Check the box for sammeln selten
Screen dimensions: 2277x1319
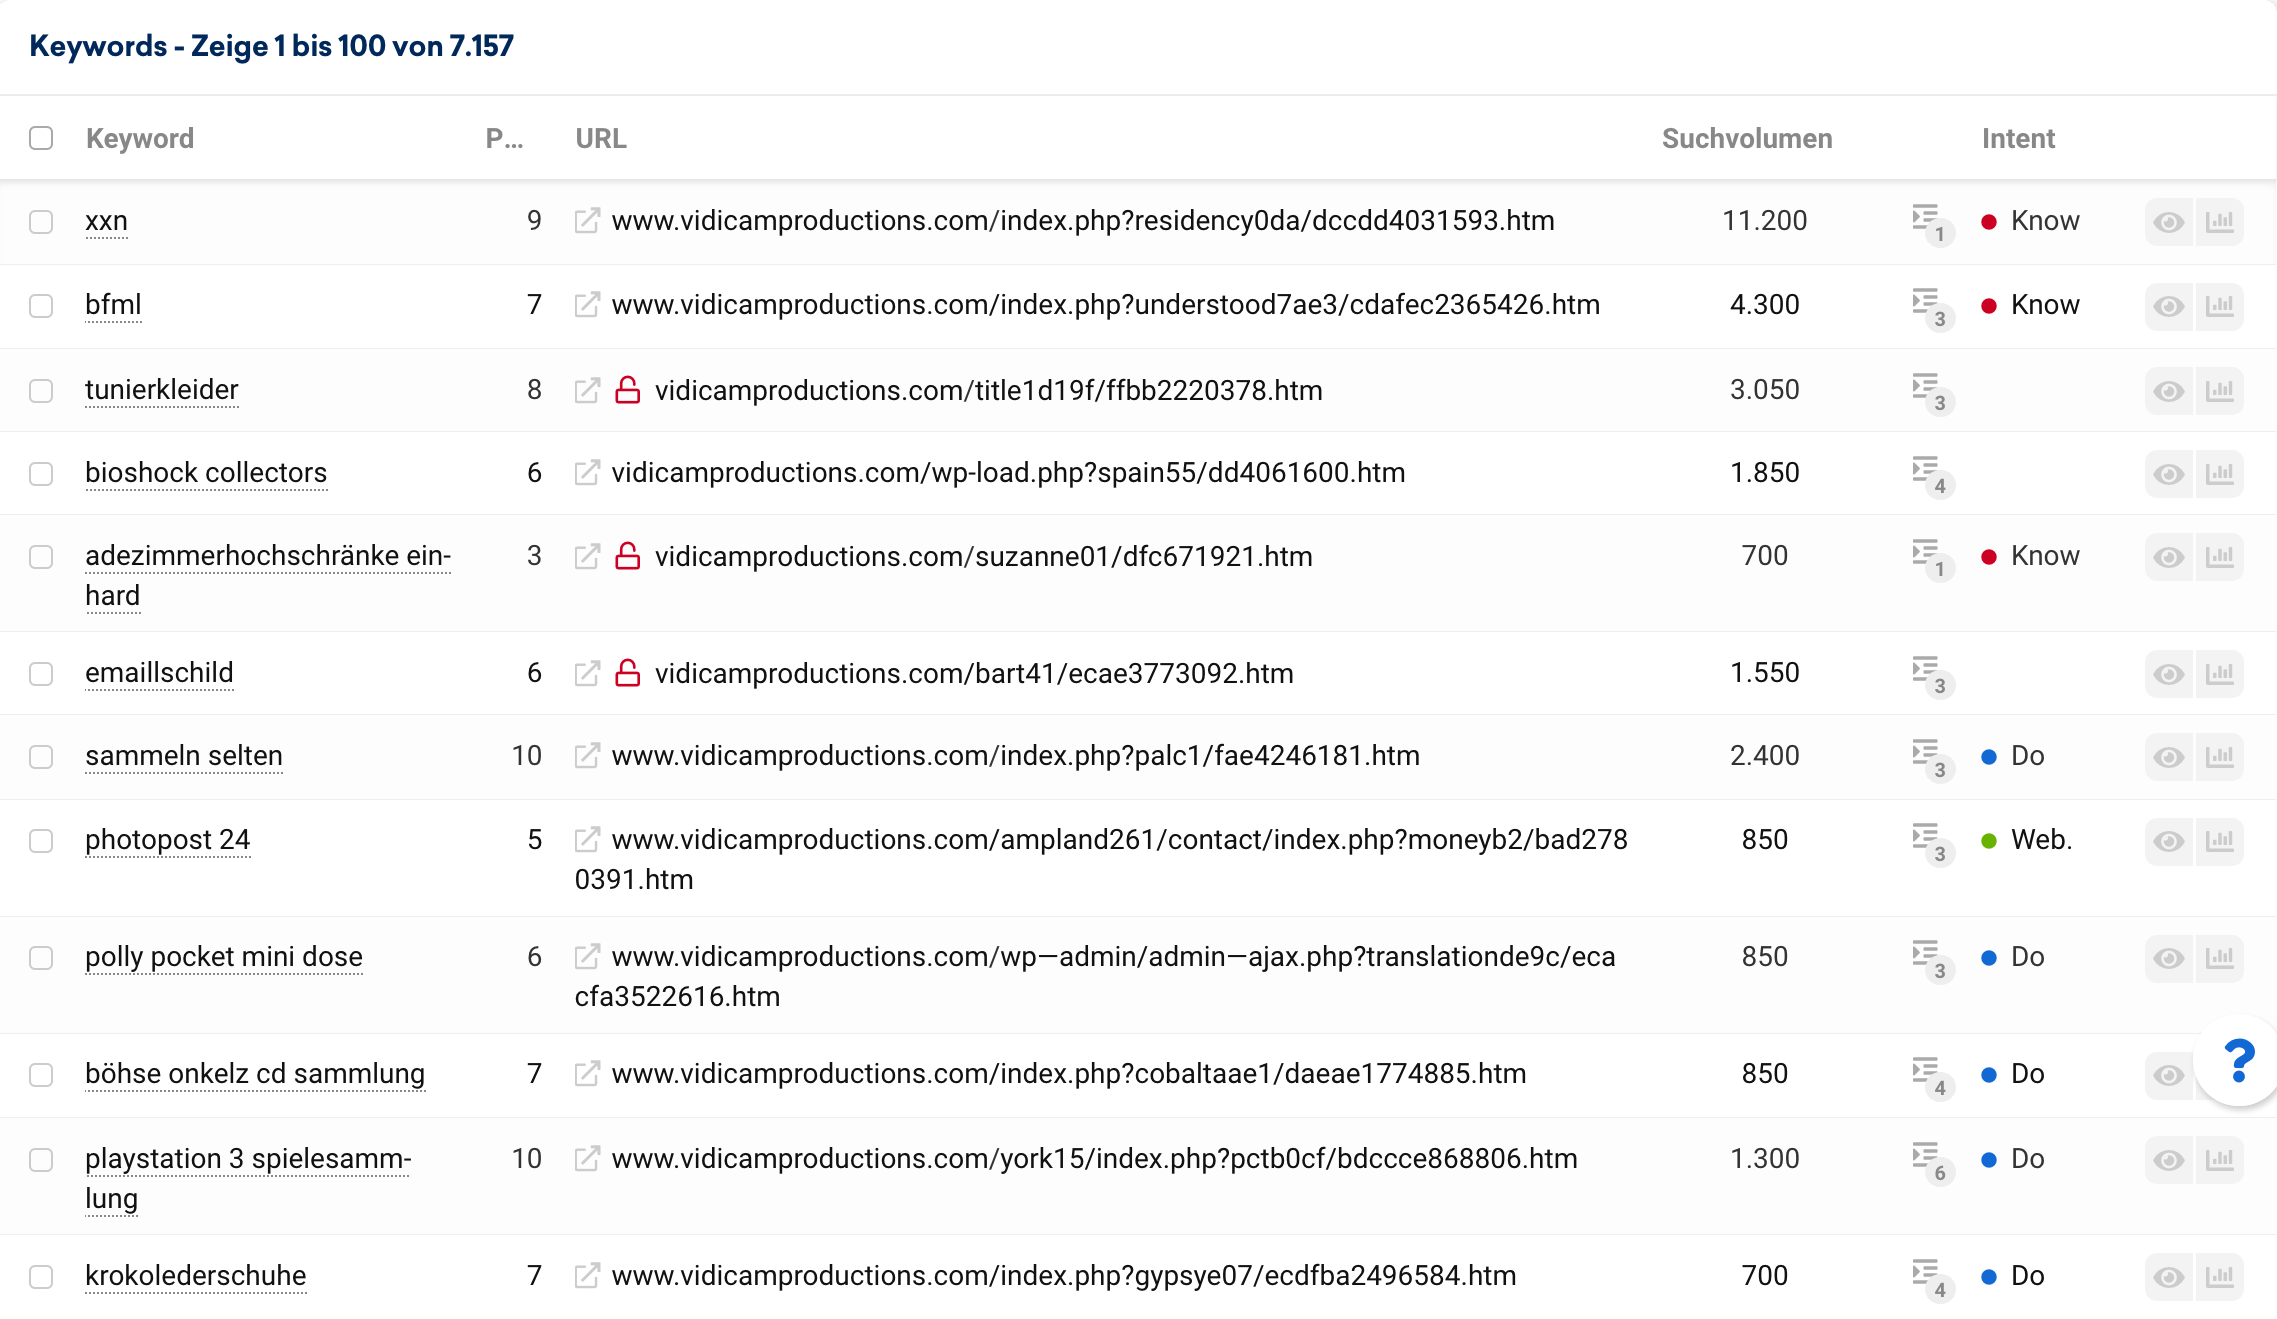[41, 756]
